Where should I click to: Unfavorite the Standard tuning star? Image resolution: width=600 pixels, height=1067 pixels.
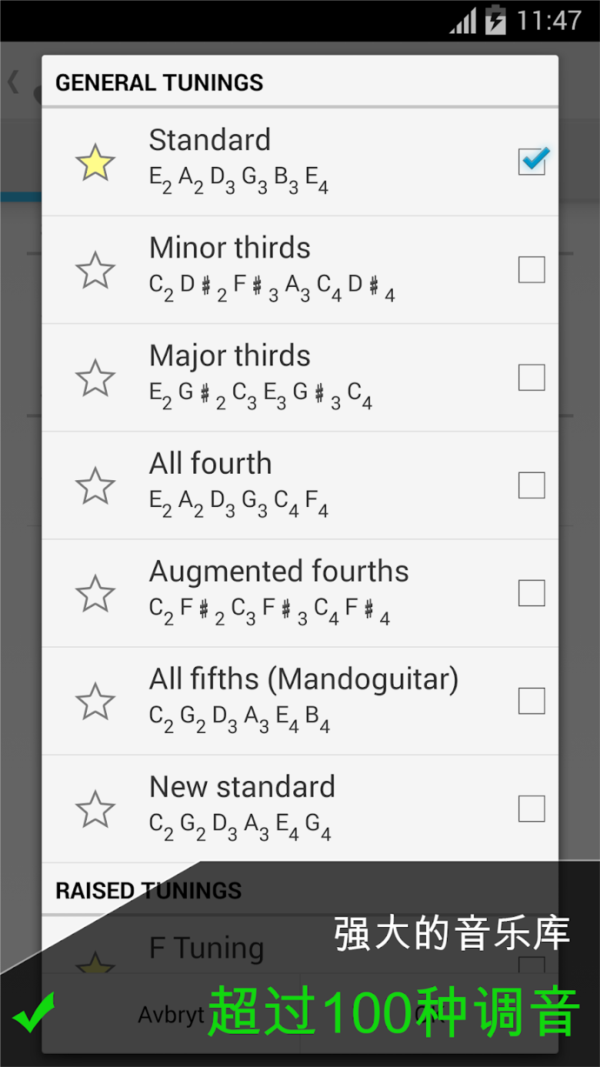pyautogui.click(x=95, y=162)
